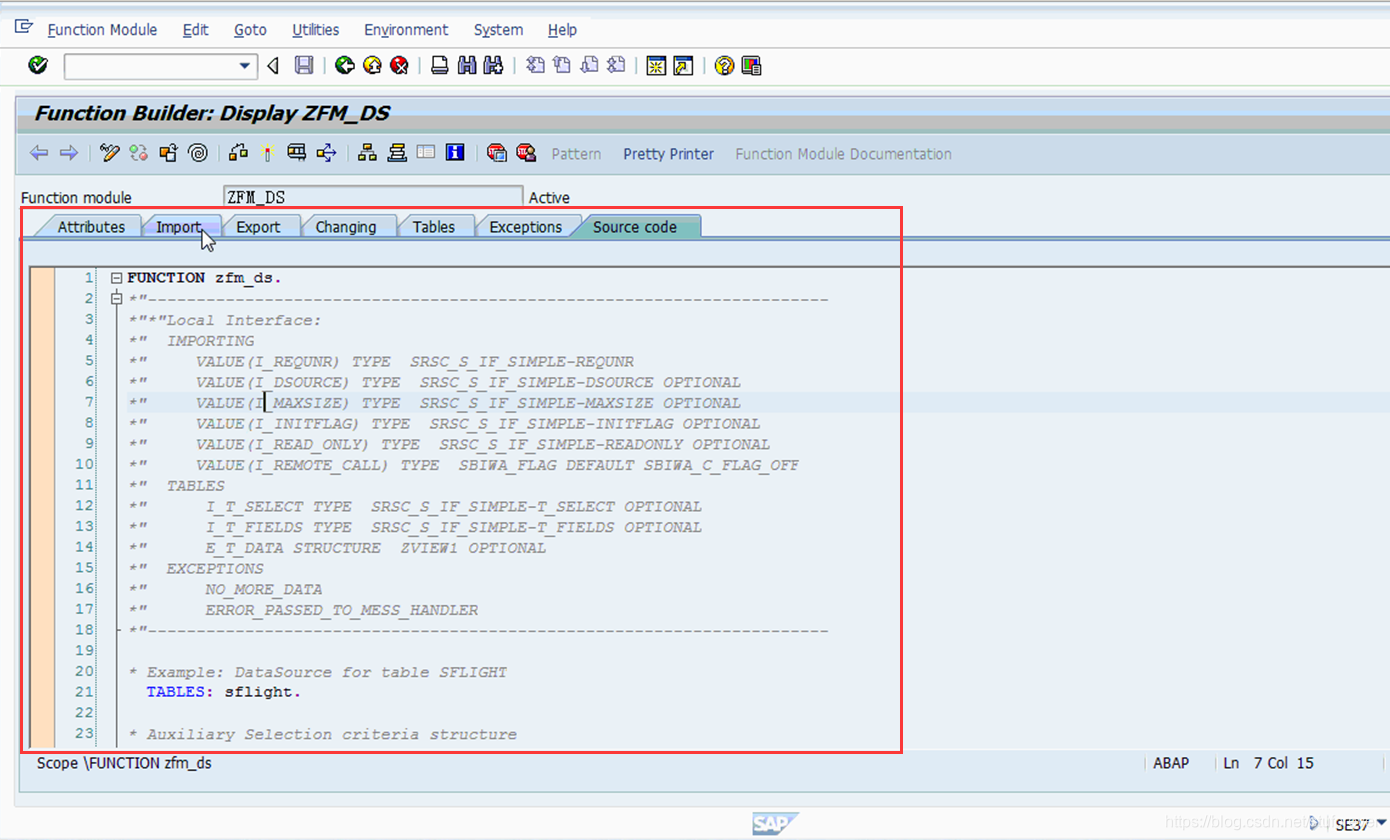
Task: Click the Last Page icon
Action: pyautogui.click(x=616, y=66)
